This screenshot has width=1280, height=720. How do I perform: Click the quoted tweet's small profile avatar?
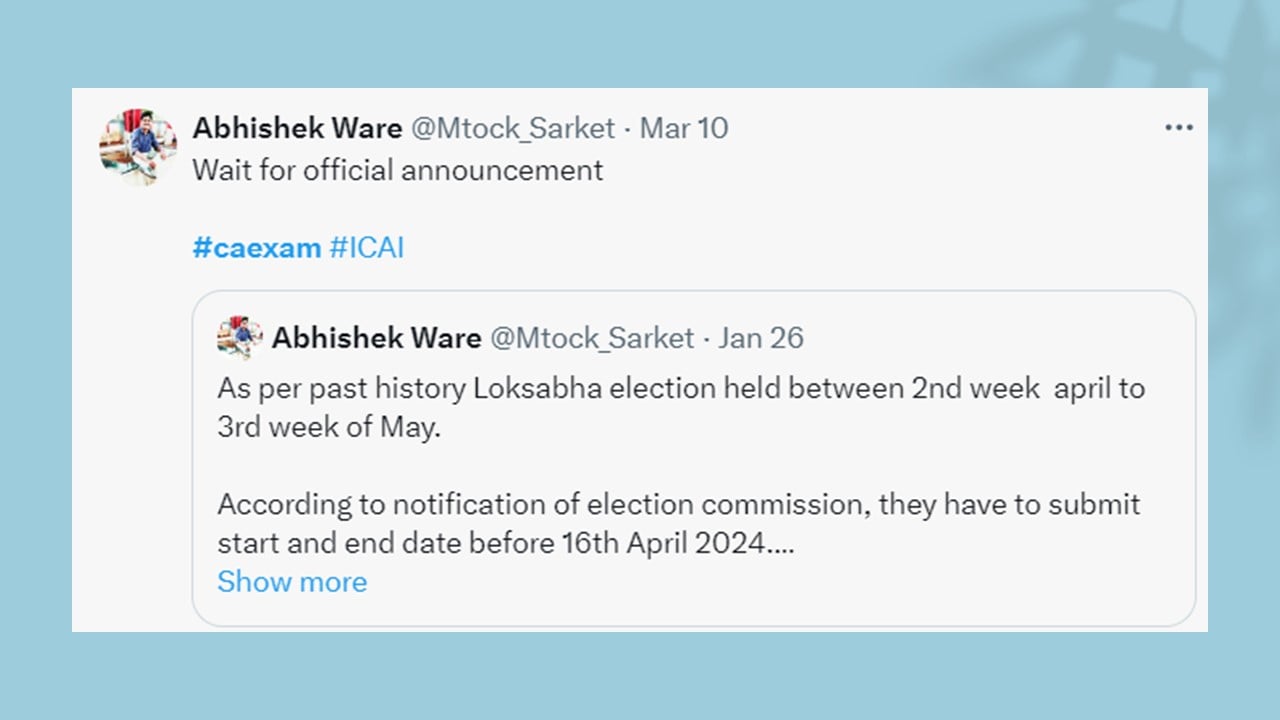tap(240, 338)
